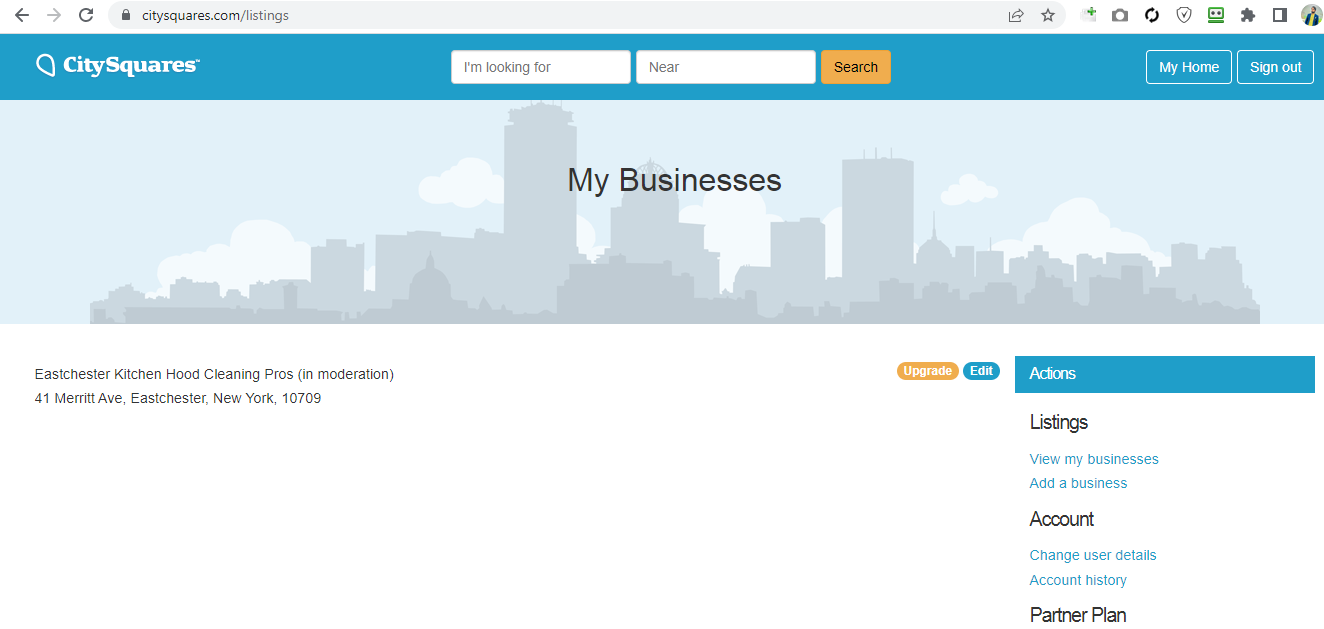Open the green robot extension icon

[x=1216, y=15]
